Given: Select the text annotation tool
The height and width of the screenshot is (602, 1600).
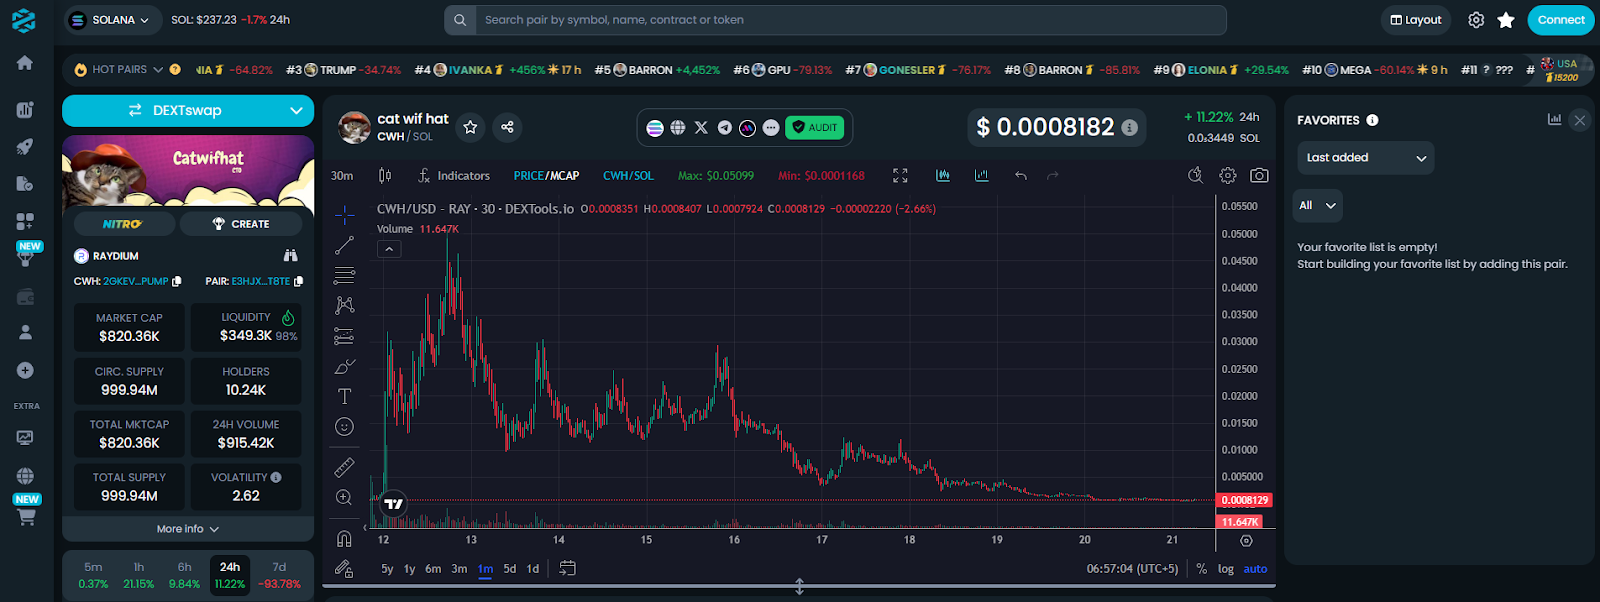Looking at the screenshot, I should click(x=344, y=397).
